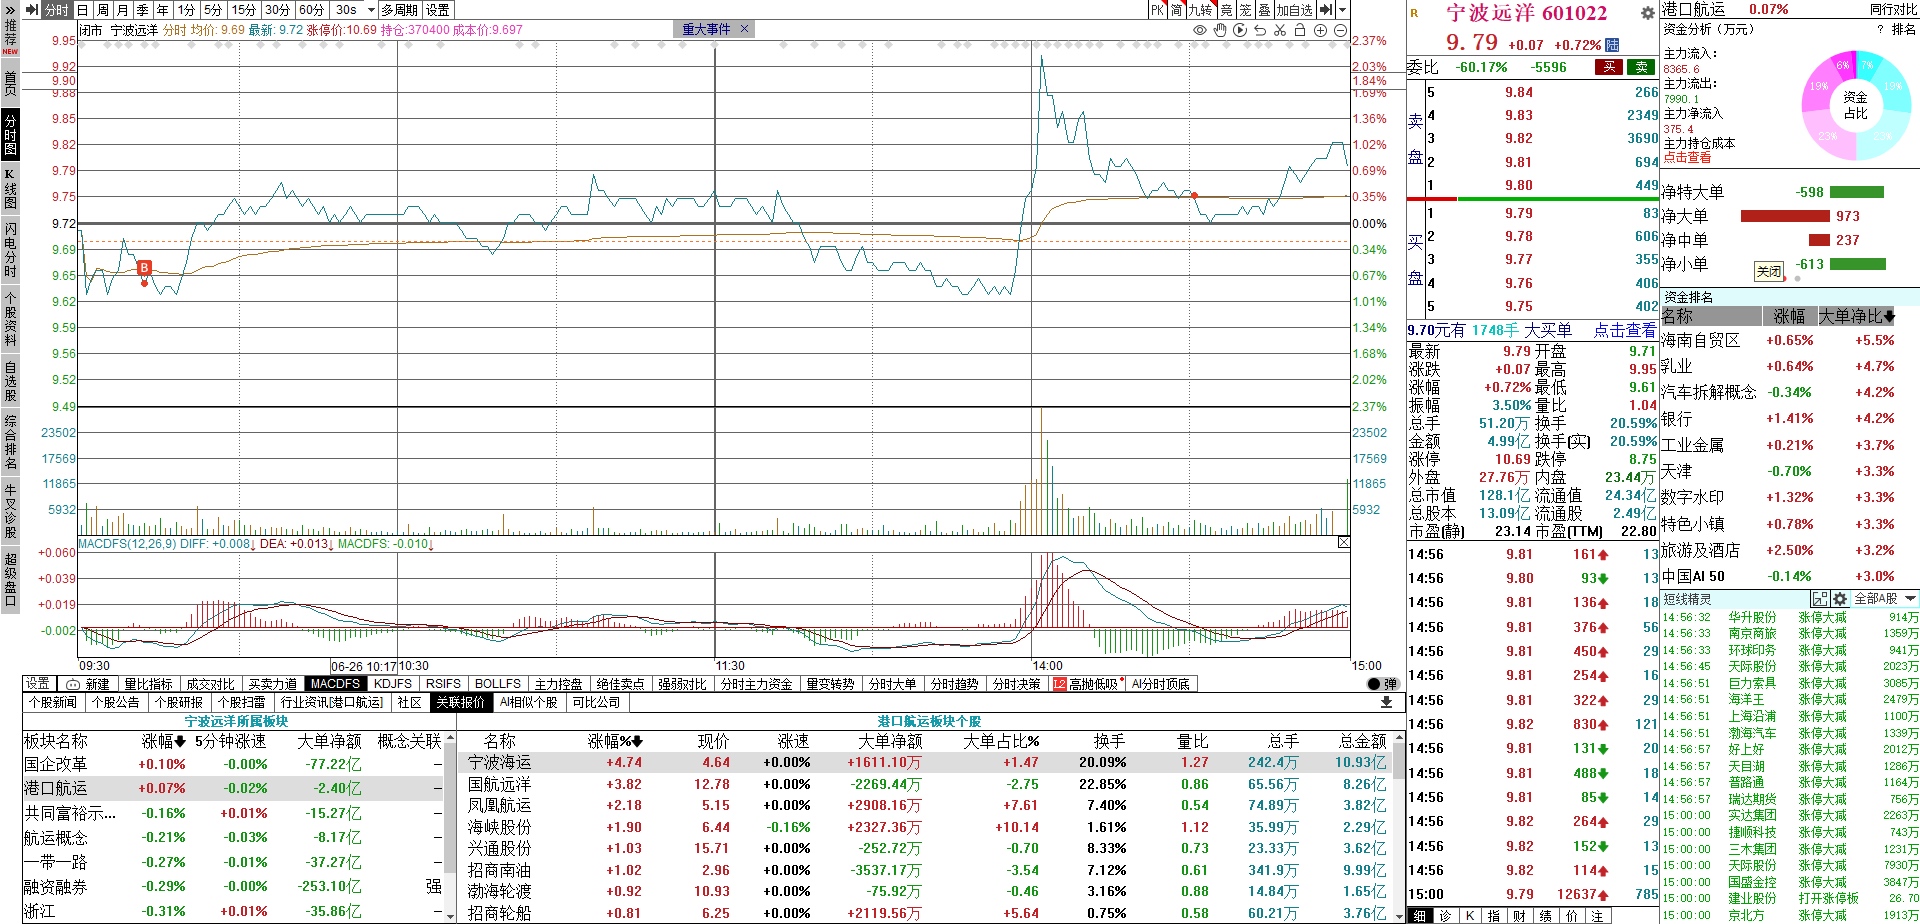The height and width of the screenshot is (924, 1920).
Task: Select the BOLLFS indicator tab
Action: point(498,684)
